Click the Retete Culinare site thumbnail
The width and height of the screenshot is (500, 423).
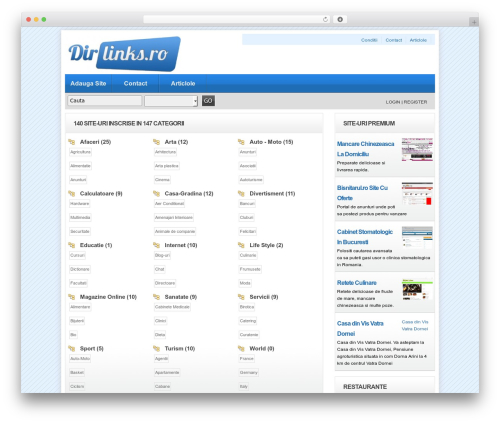point(417,289)
